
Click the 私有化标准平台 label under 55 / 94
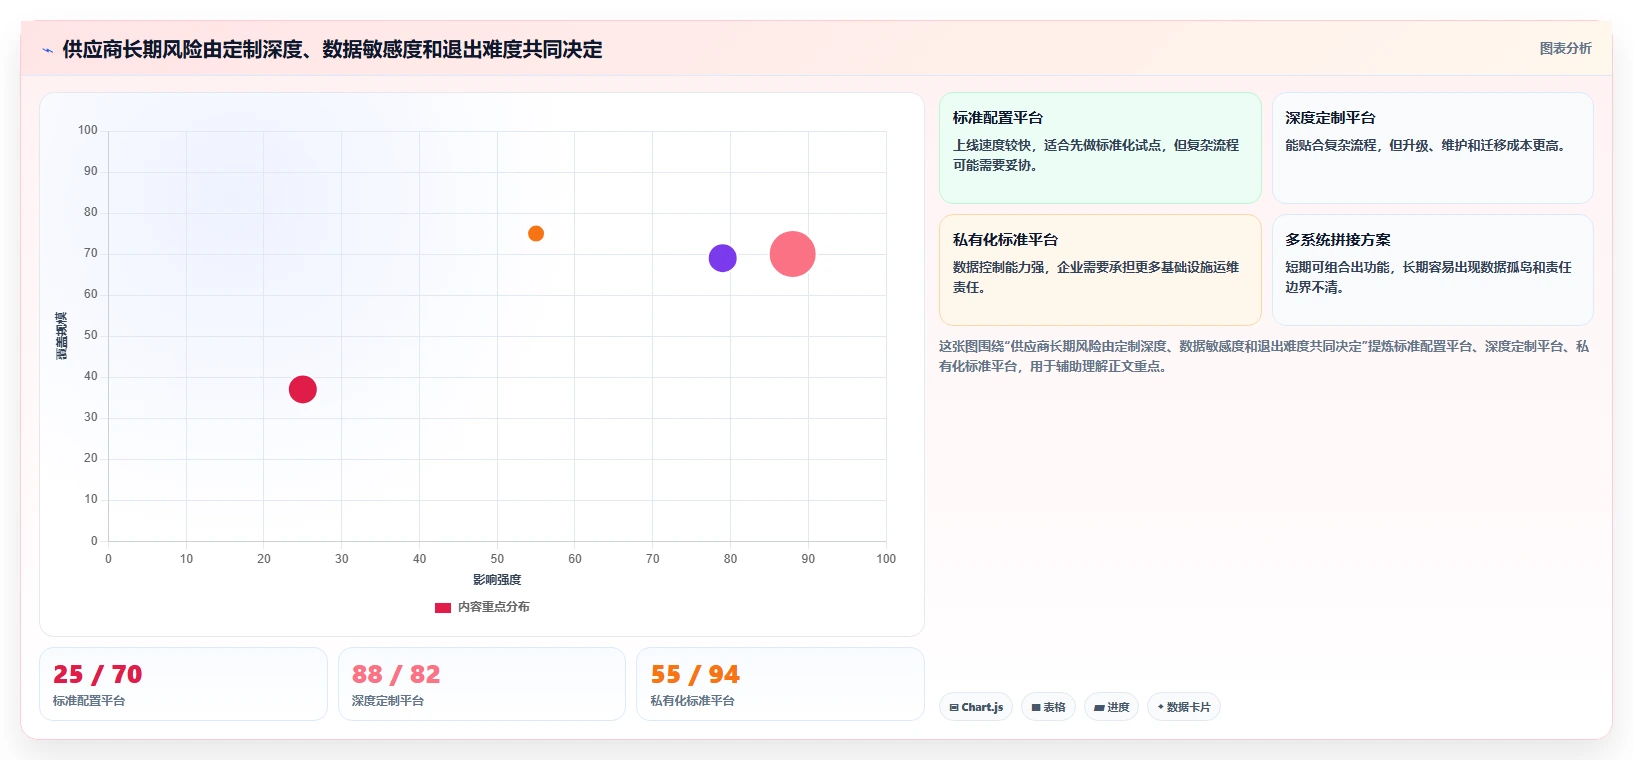click(692, 701)
